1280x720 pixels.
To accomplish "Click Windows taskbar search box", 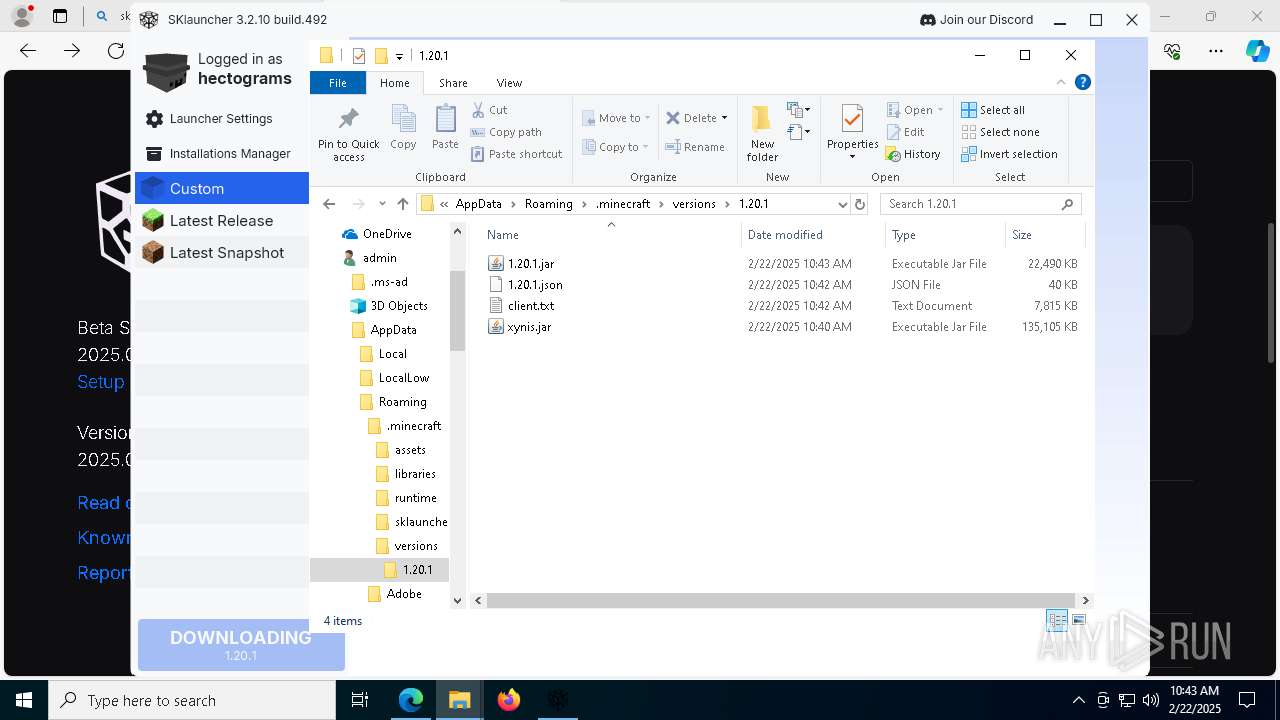I will click(x=192, y=700).
